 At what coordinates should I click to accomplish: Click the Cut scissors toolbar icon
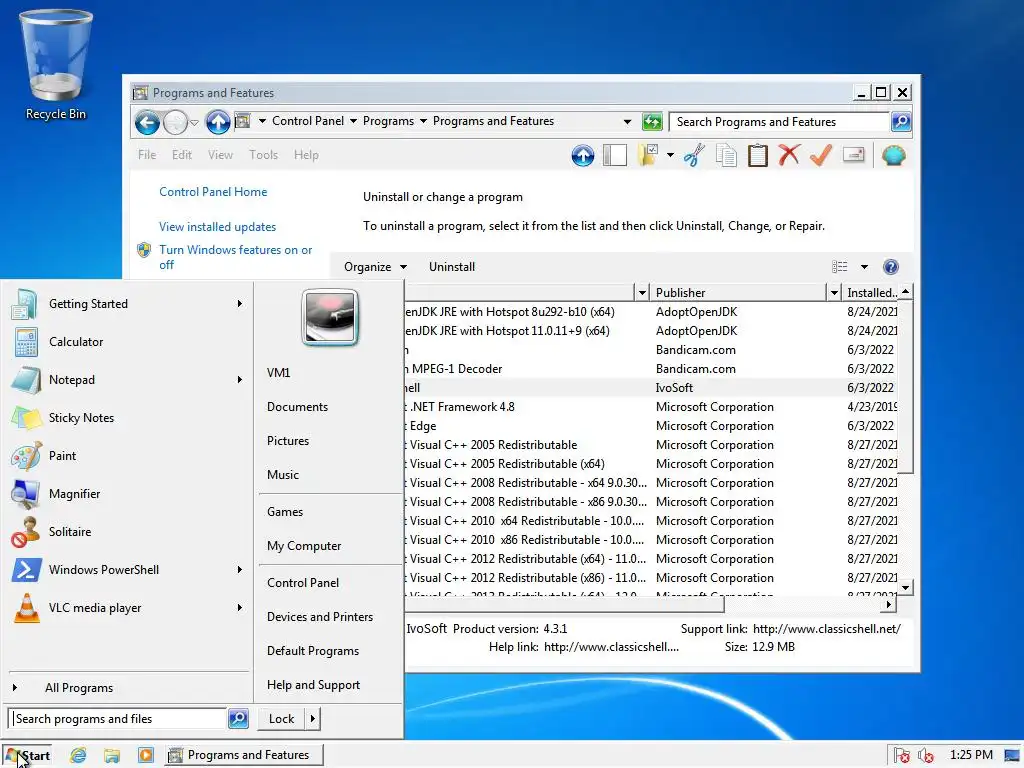[694, 155]
